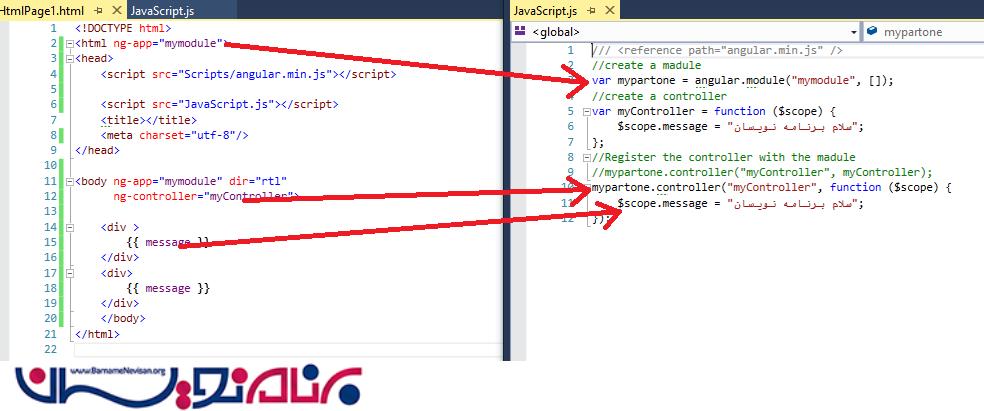
Task: Click the angular.min.js script tag line
Action: pos(249,74)
